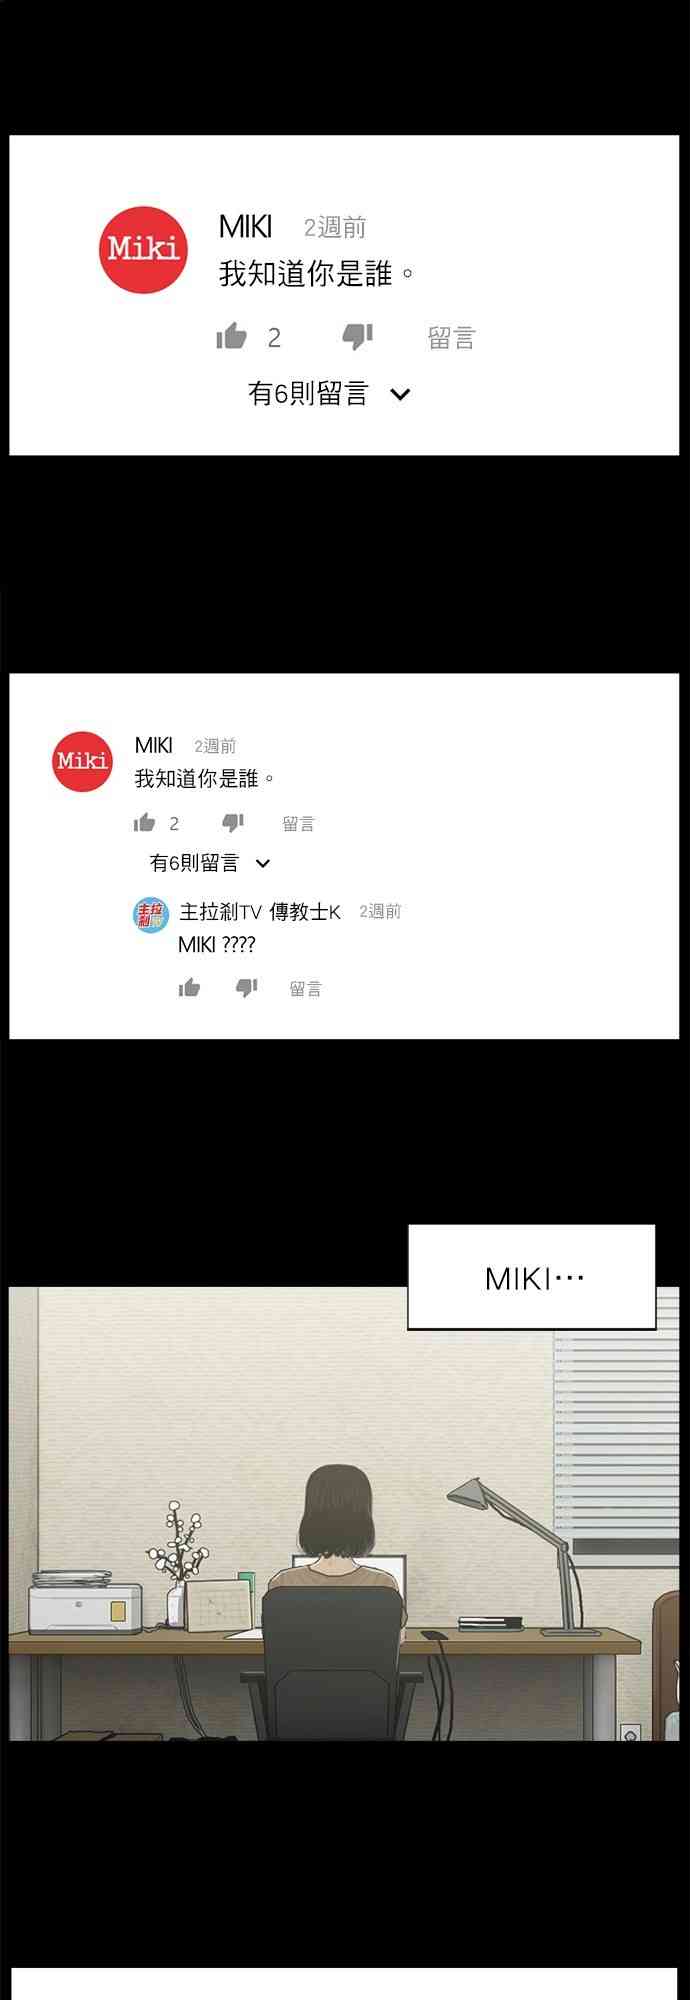Open the 主拉剎TV channel avatar
The image size is (690, 2000).
[151, 914]
